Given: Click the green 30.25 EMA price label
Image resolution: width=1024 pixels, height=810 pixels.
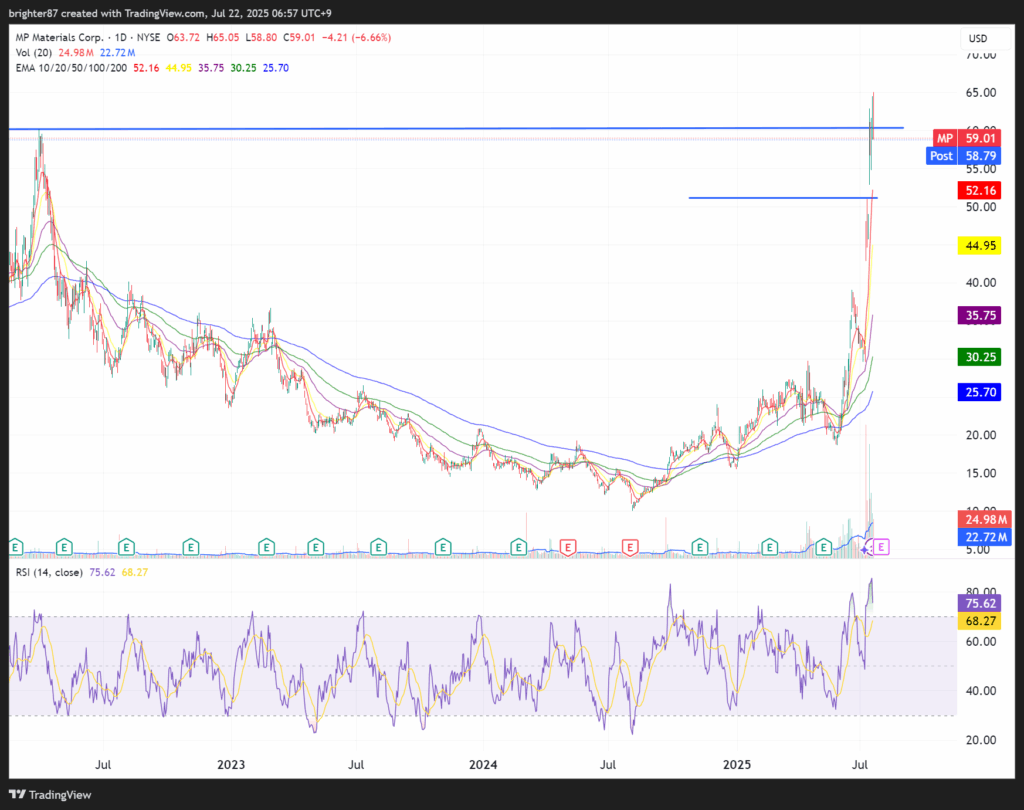Looking at the screenshot, I should point(980,357).
